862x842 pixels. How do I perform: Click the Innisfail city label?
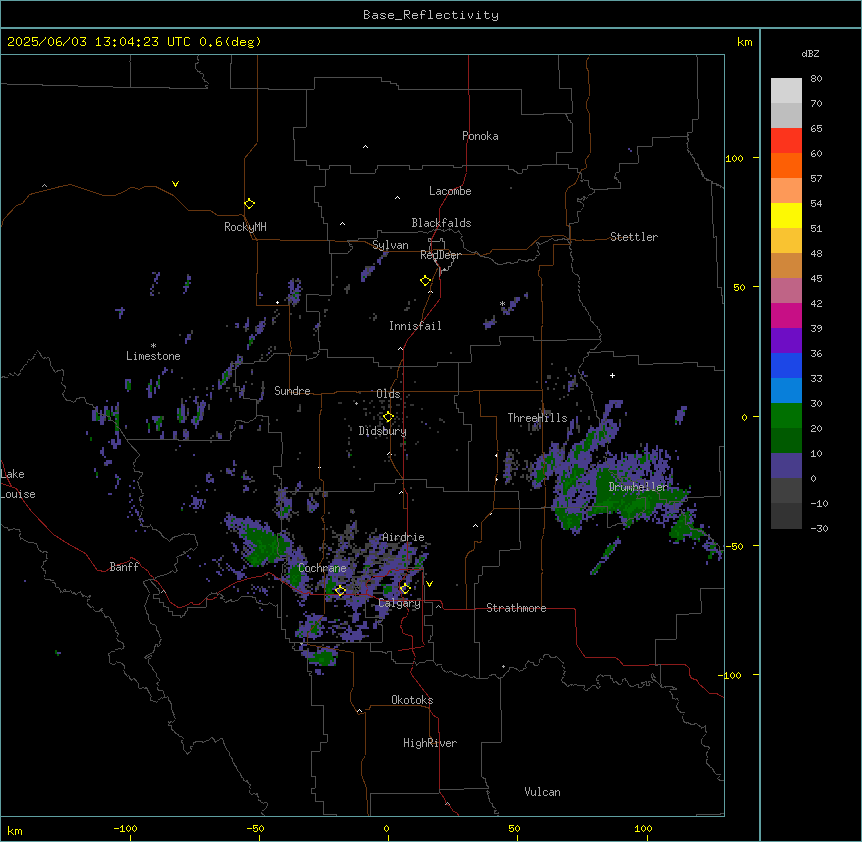point(415,326)
